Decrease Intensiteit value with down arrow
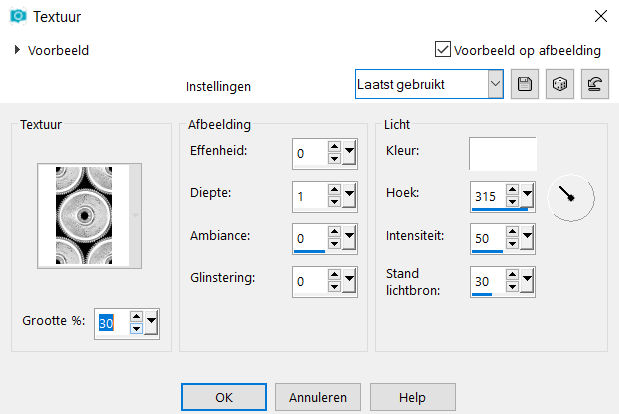The width and height of the screenshot is (619, 414). click(512, 244)
